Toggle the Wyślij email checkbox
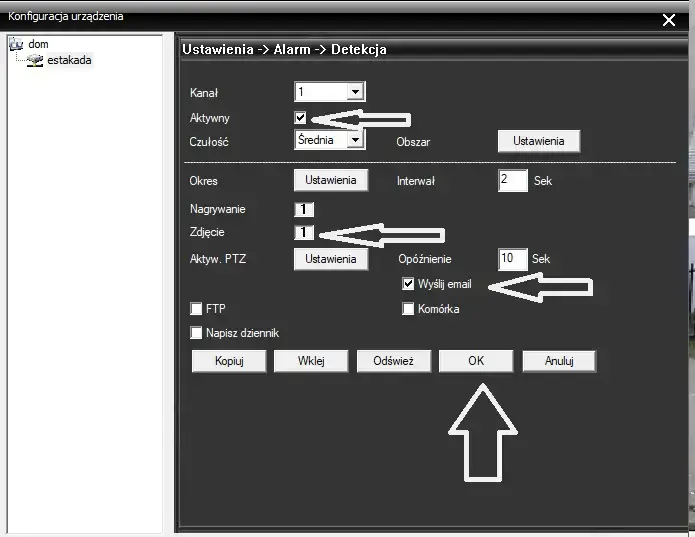Screen dimensions: 695x537 (408, 284)
